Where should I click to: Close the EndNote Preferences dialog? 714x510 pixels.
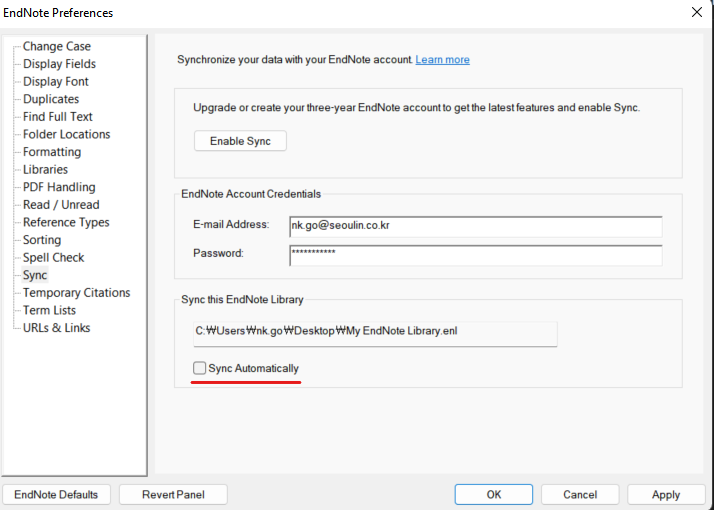tap(697, 12)
